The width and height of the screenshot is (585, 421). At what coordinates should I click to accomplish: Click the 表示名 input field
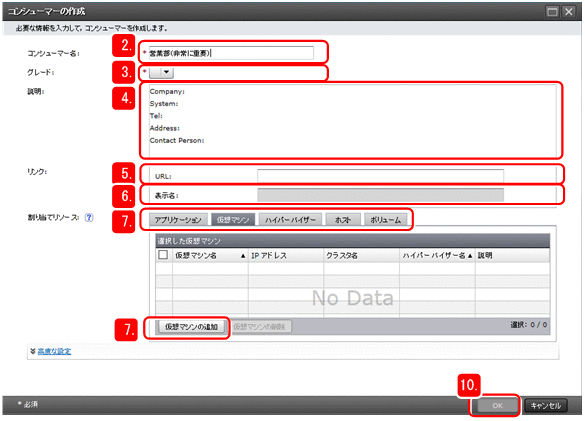(x=380, y=195)
